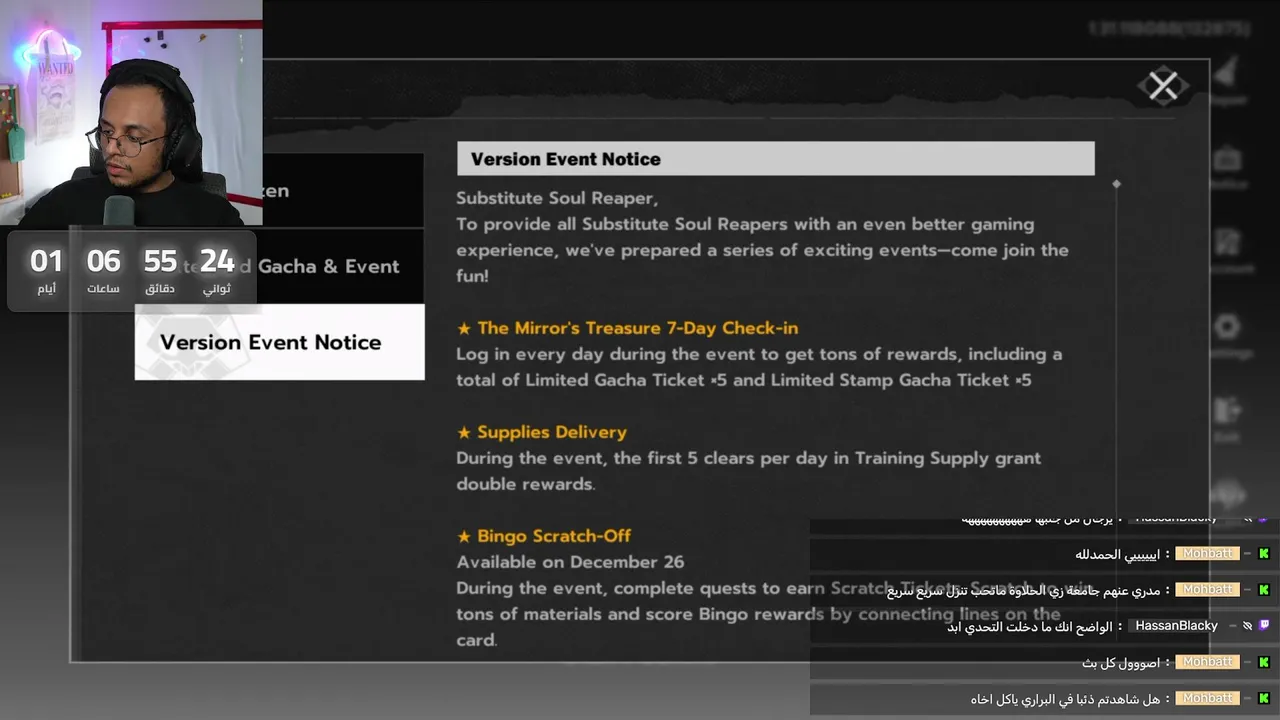Click the countdown days value 01
The image size is (1280, 720).
pyautogui.click(x=46, y=262)
